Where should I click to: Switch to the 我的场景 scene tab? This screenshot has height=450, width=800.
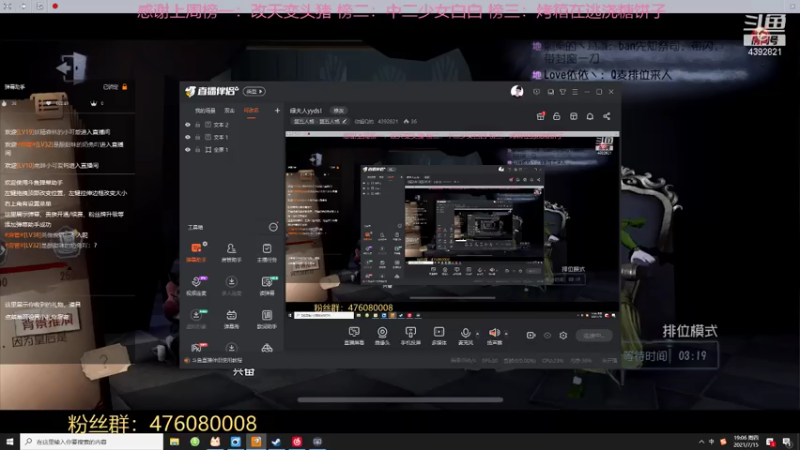205,111
